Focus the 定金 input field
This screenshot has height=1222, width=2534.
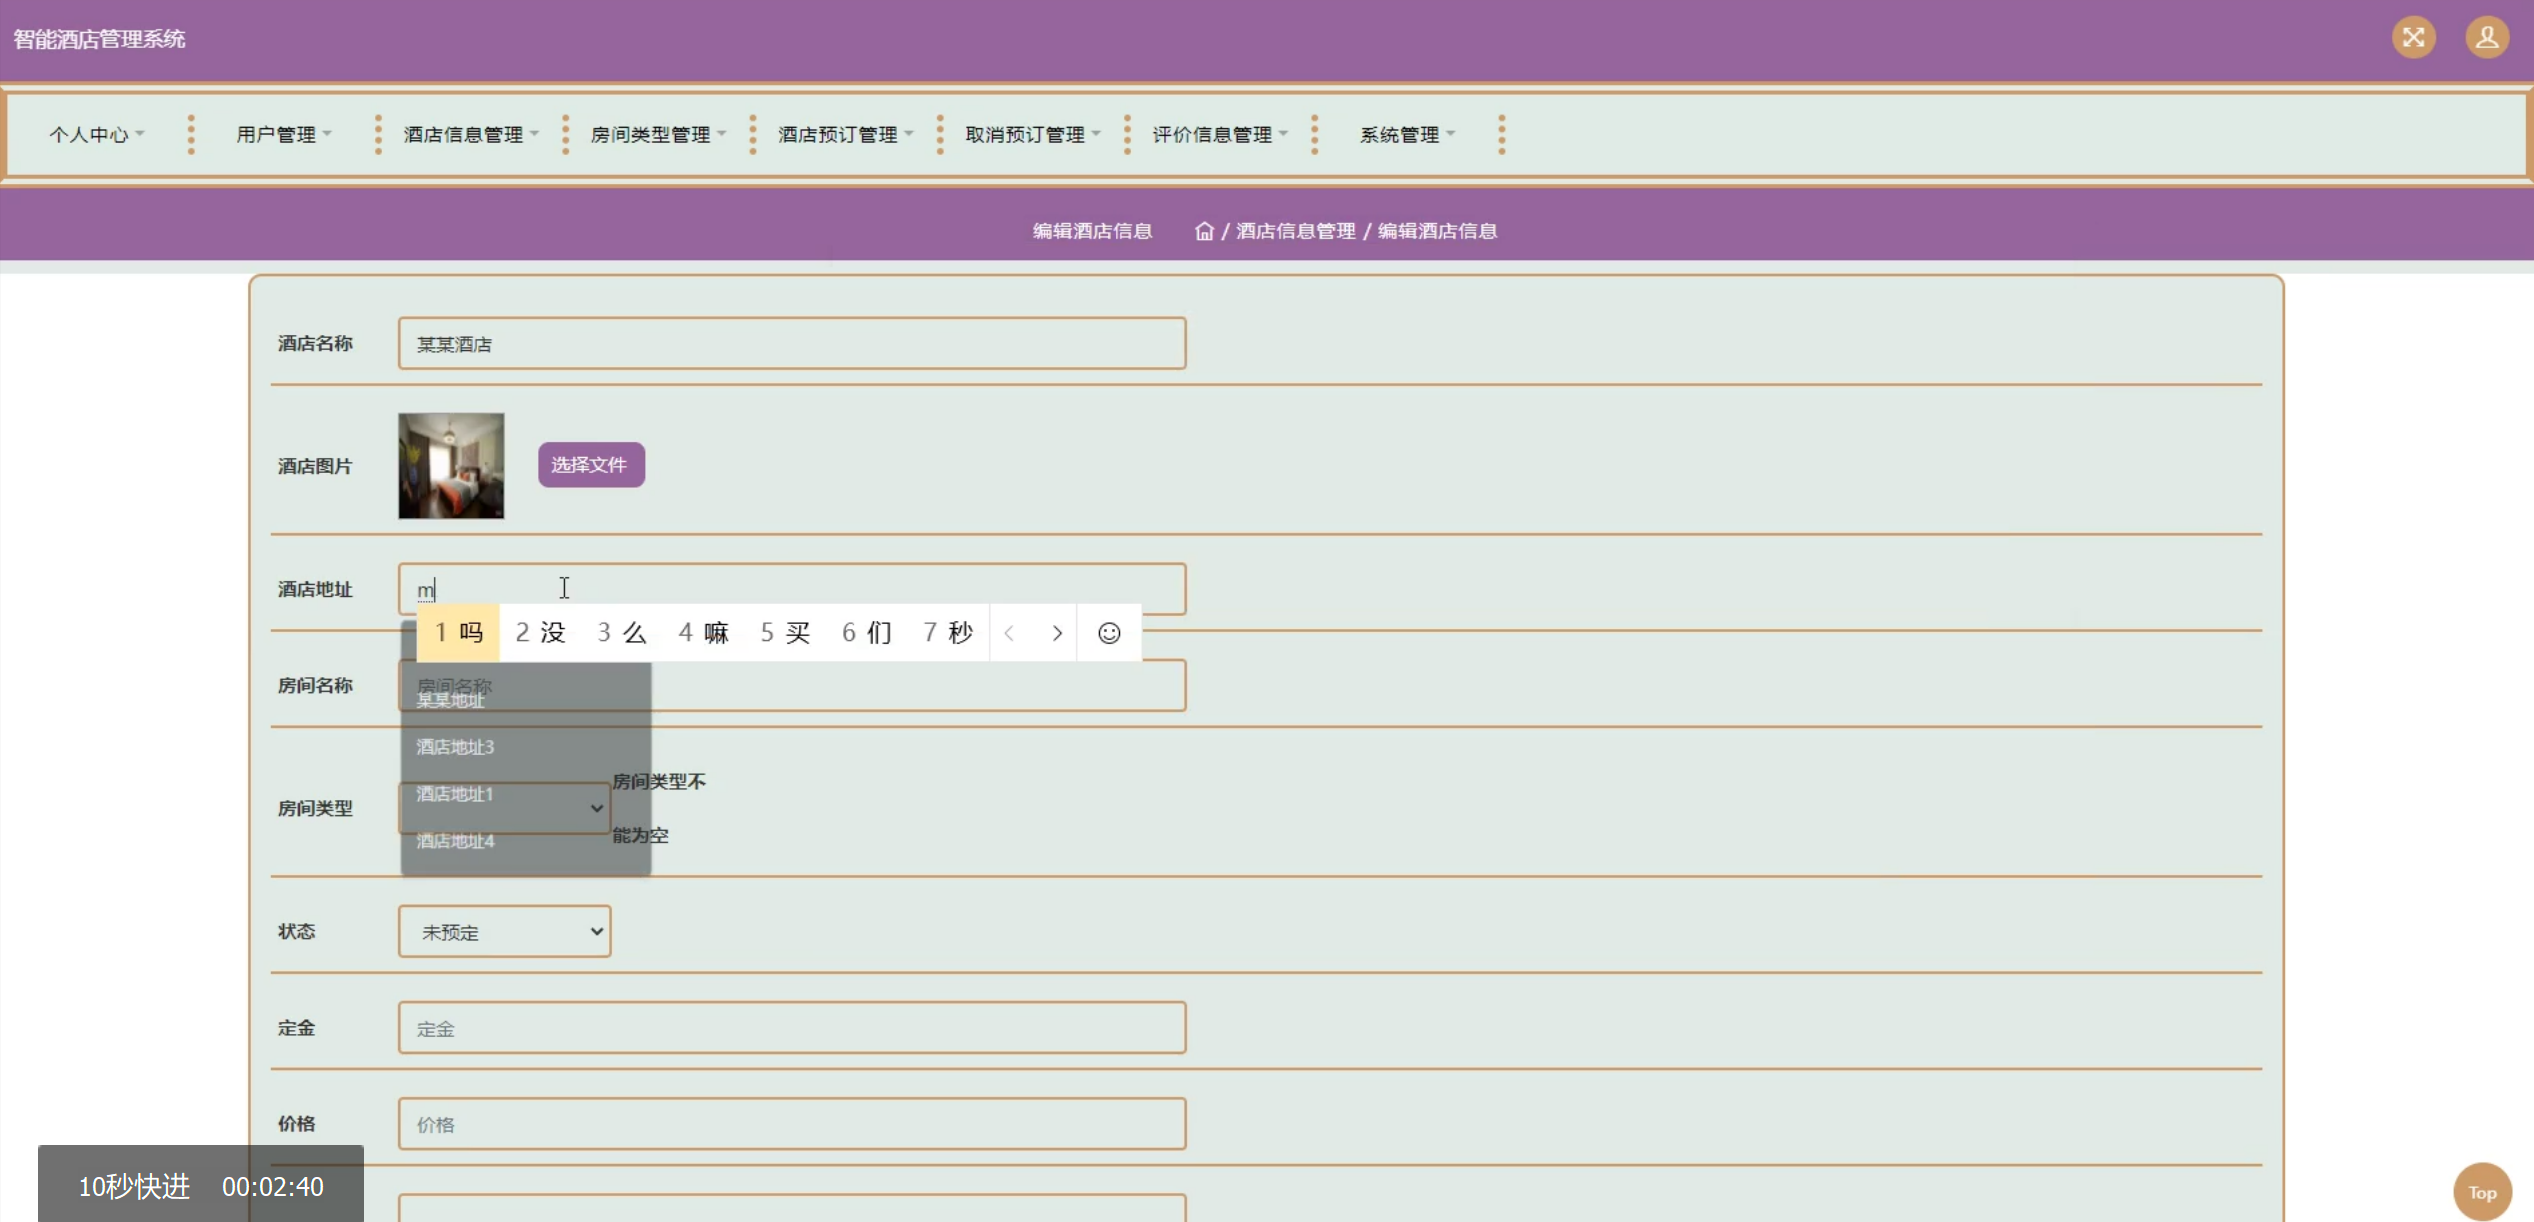[791, 1028]
